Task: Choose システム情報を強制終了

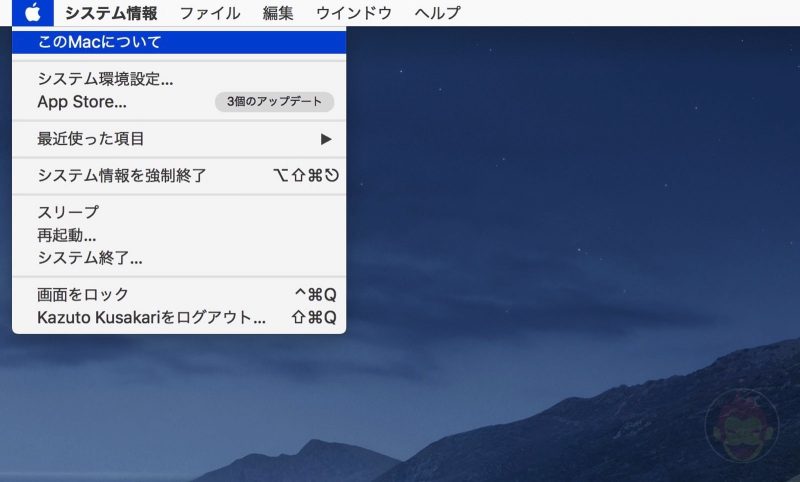Action: tap(179, 175)
